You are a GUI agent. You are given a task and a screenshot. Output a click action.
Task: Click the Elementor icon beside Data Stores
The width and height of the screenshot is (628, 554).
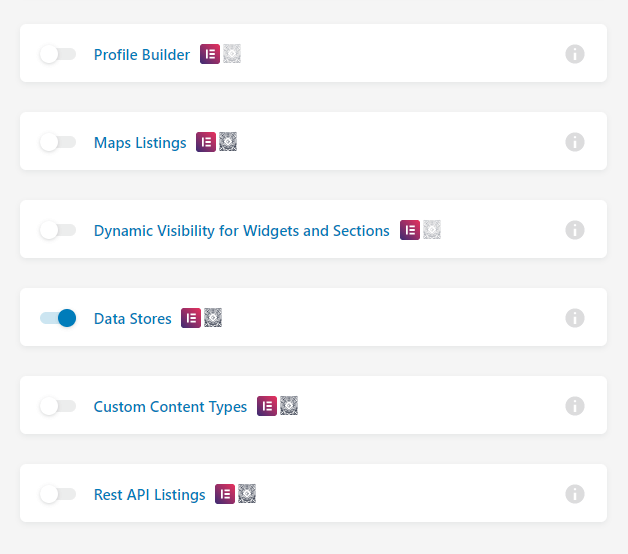tap(191, 318)
